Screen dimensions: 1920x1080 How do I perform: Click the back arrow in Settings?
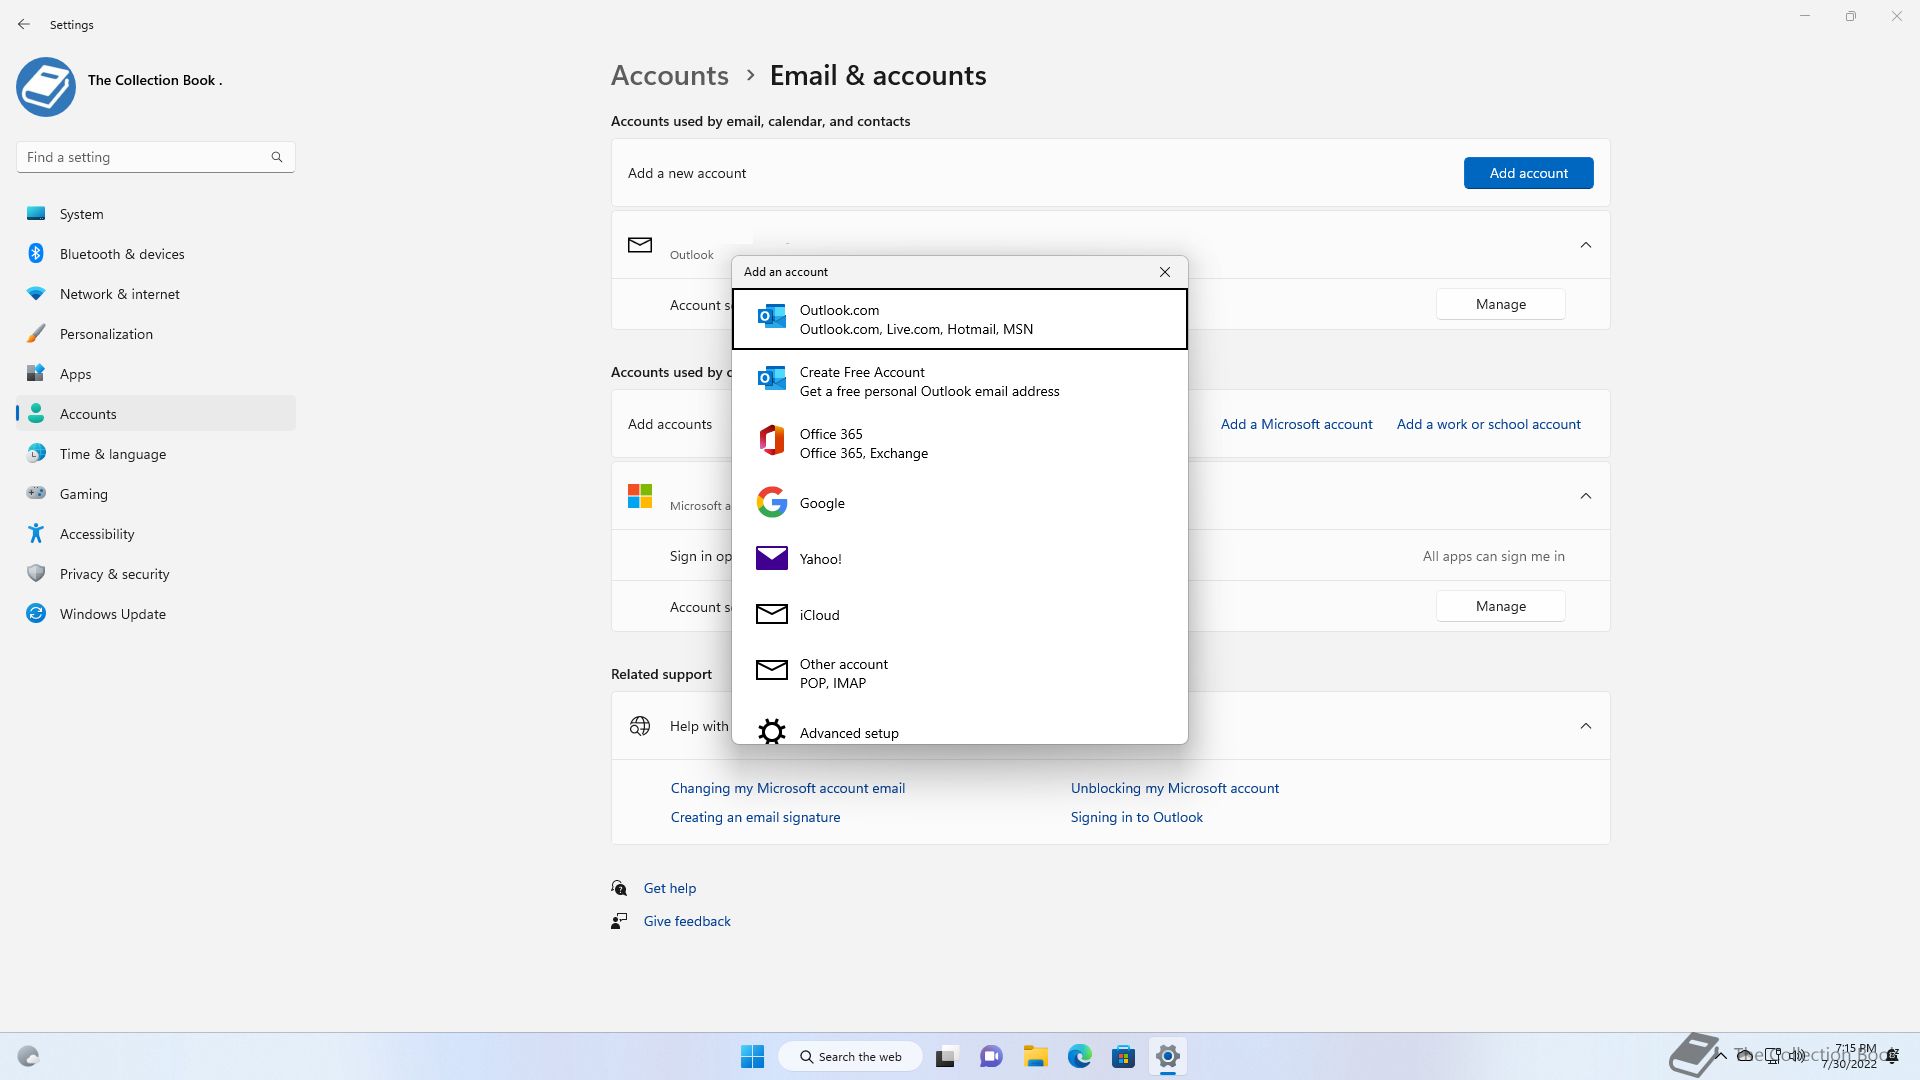(x=24, y=24)
